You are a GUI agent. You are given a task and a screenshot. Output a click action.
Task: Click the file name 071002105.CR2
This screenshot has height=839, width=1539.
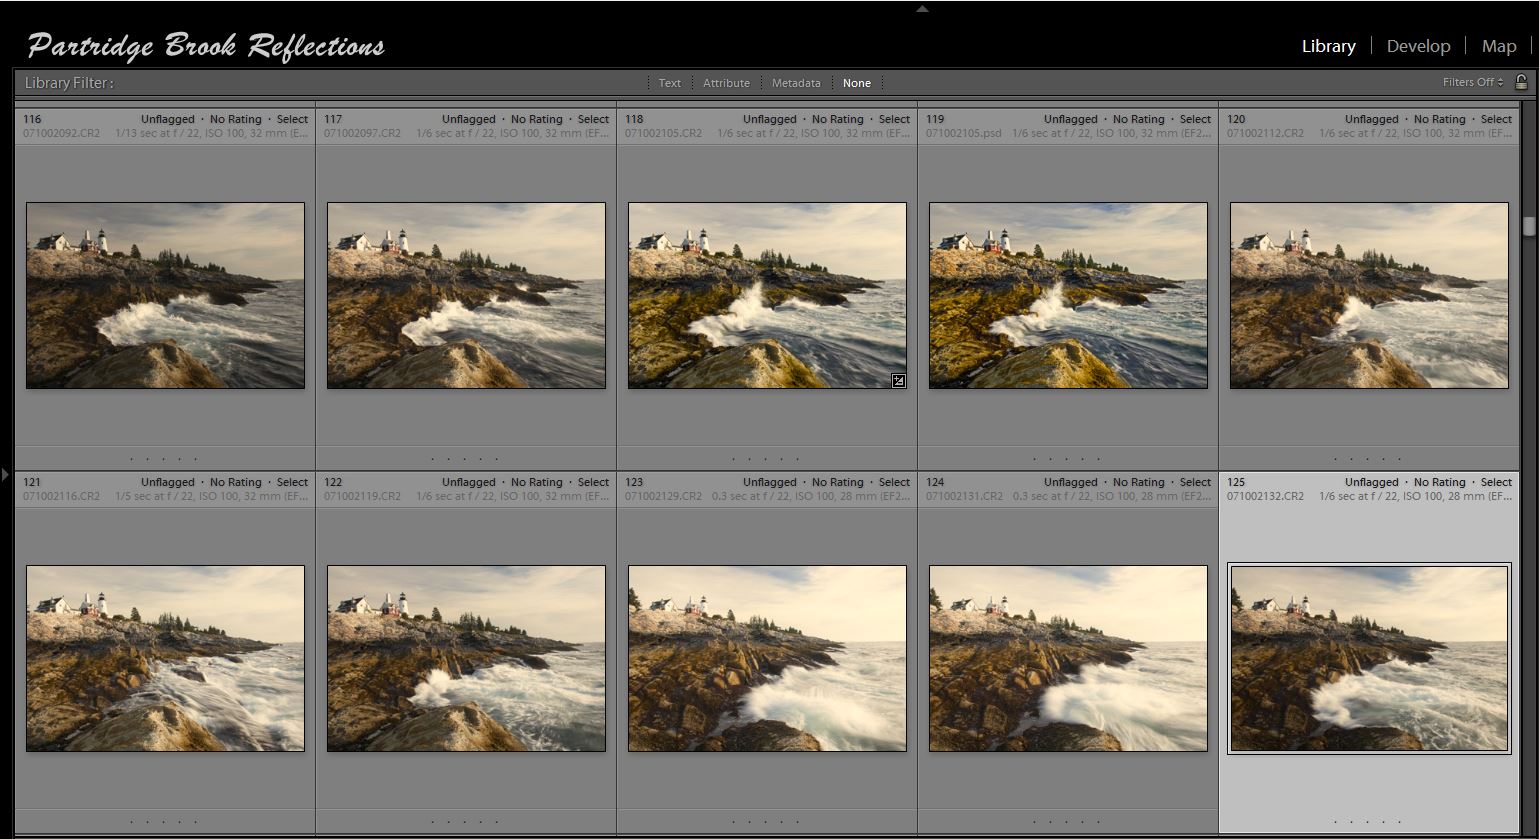[x=664, y=133]
